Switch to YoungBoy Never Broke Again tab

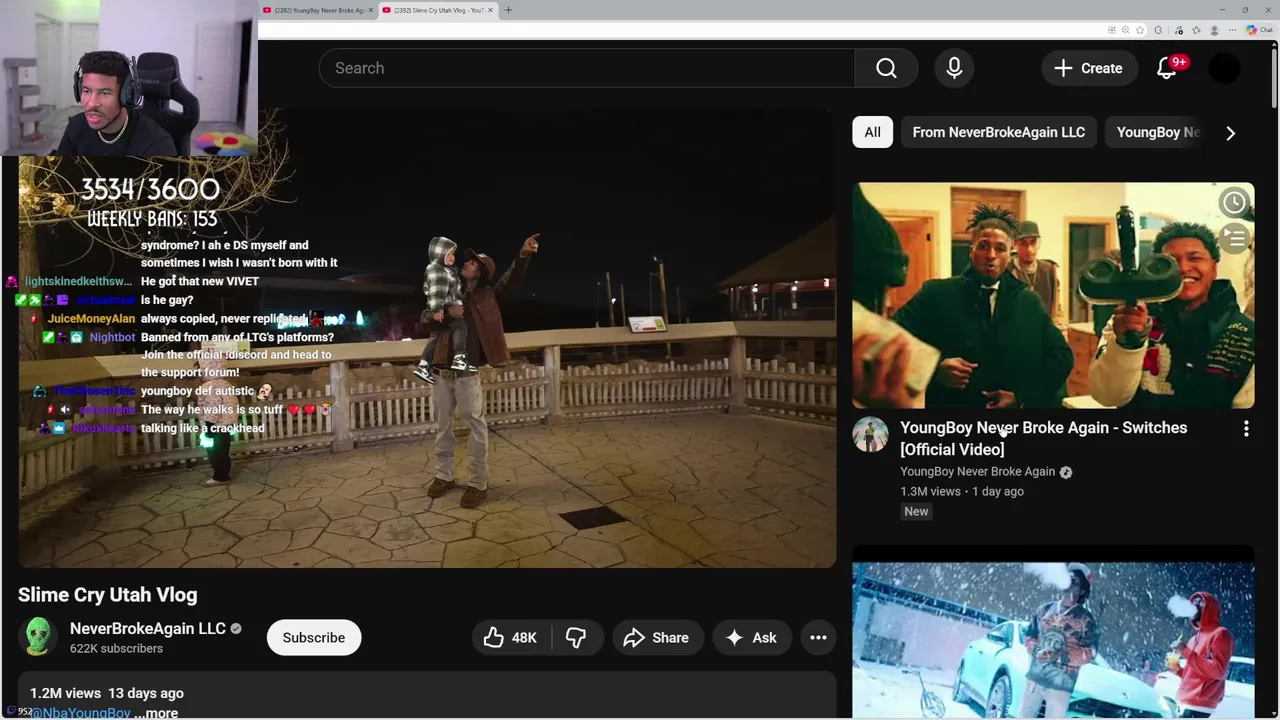(318, 10)
